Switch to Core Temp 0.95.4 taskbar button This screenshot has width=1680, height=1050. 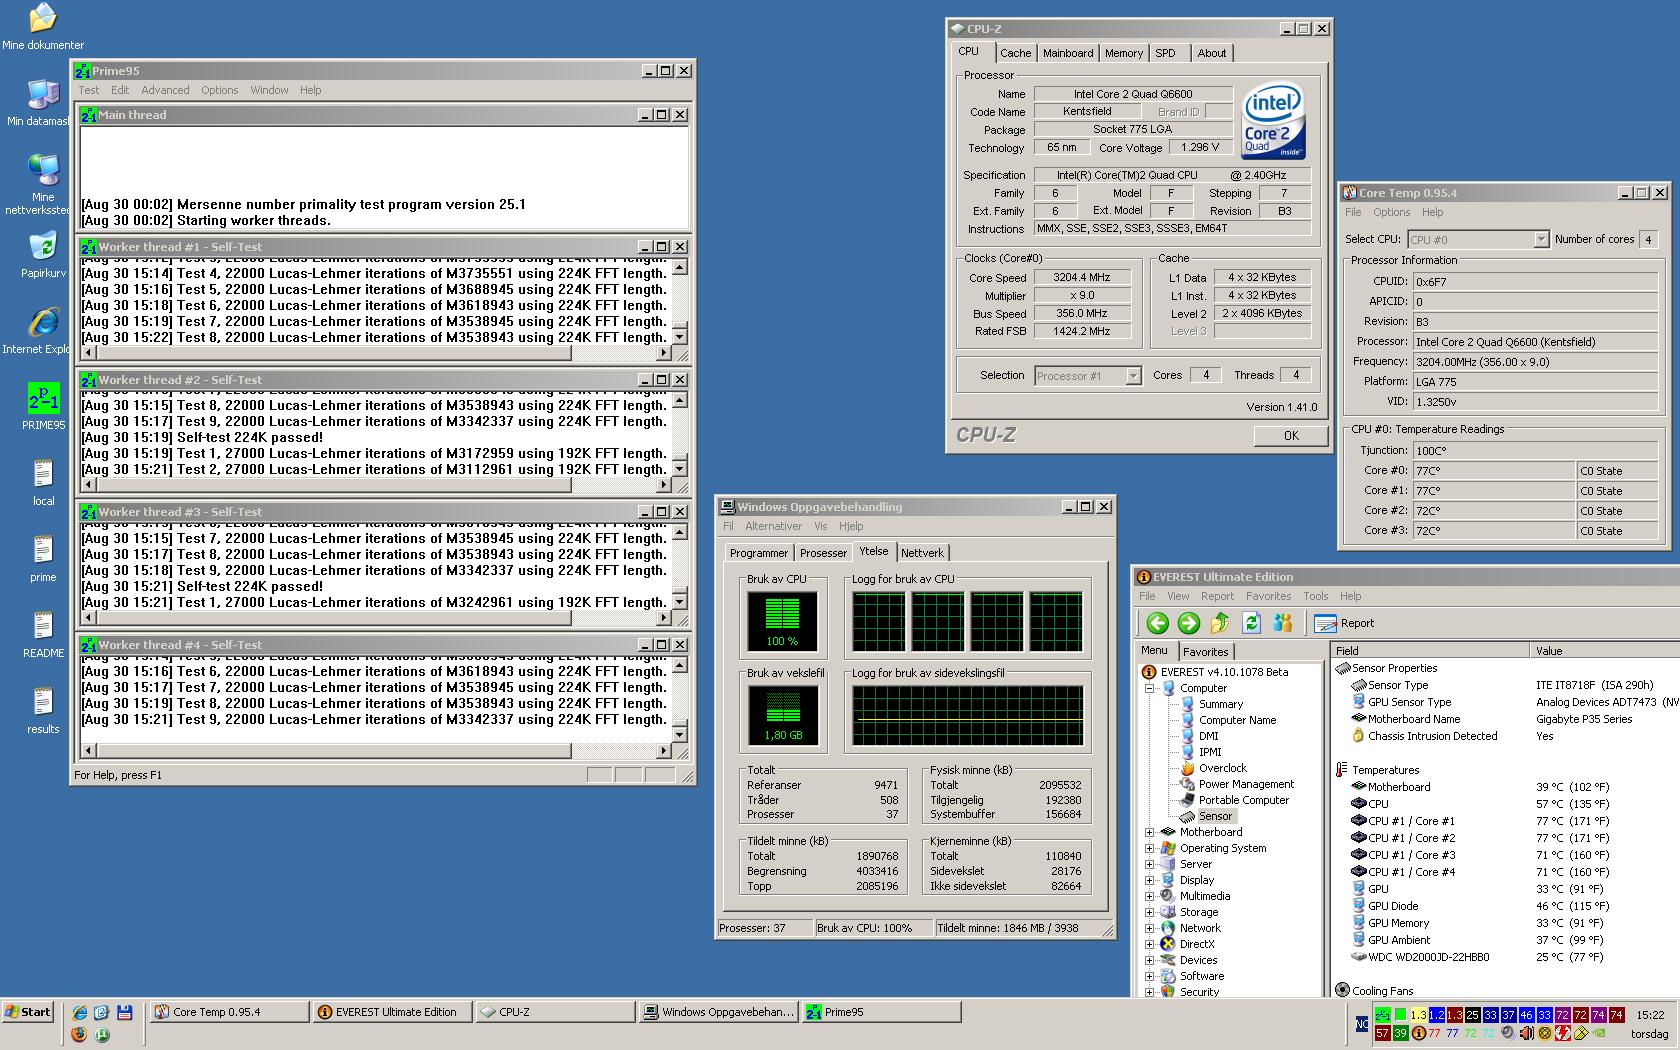pyautogui.click(x=229, y=1012)
